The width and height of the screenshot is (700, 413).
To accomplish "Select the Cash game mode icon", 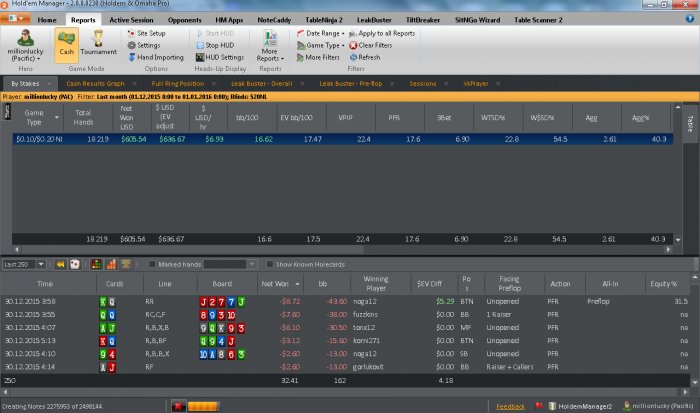I will click(67, 45).
